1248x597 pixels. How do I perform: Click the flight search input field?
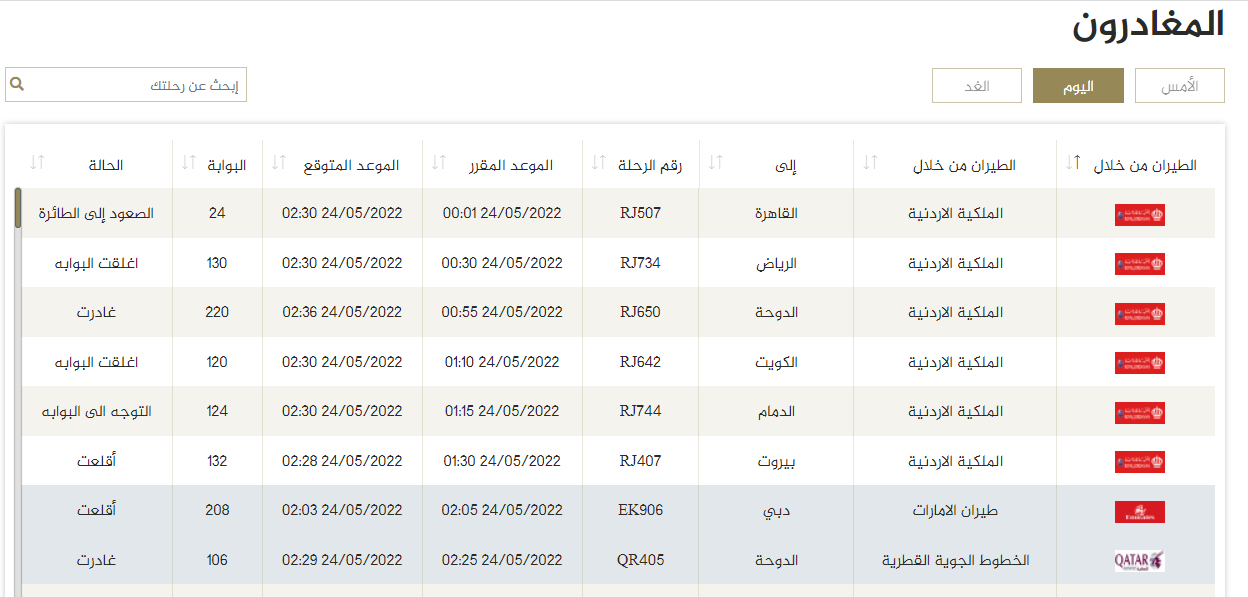pyautogui.click(x=135, y=85)
